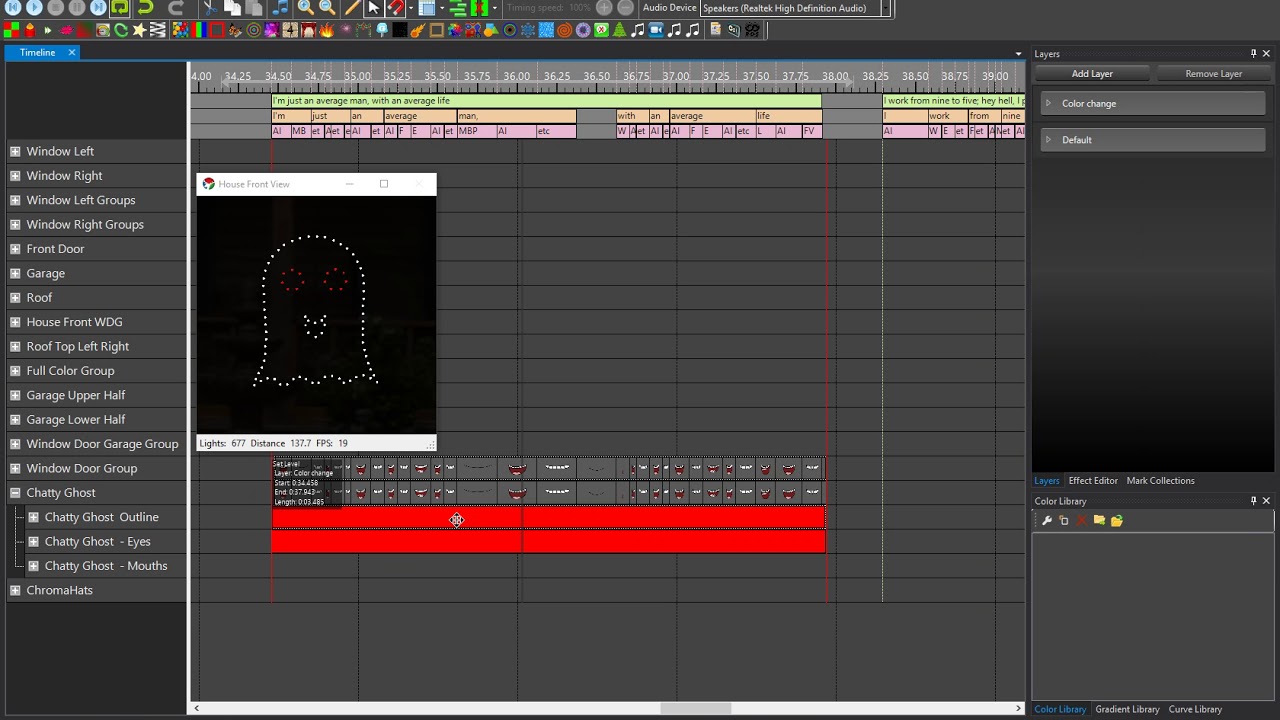Pick the green Tree effect icon

coord(619,30)
